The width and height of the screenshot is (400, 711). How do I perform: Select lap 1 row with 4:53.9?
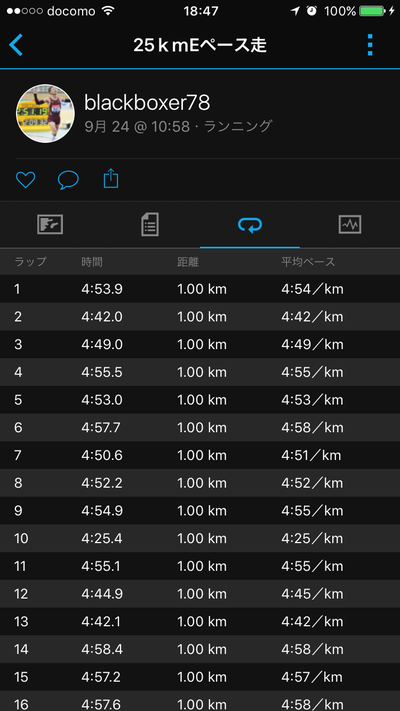200,289
